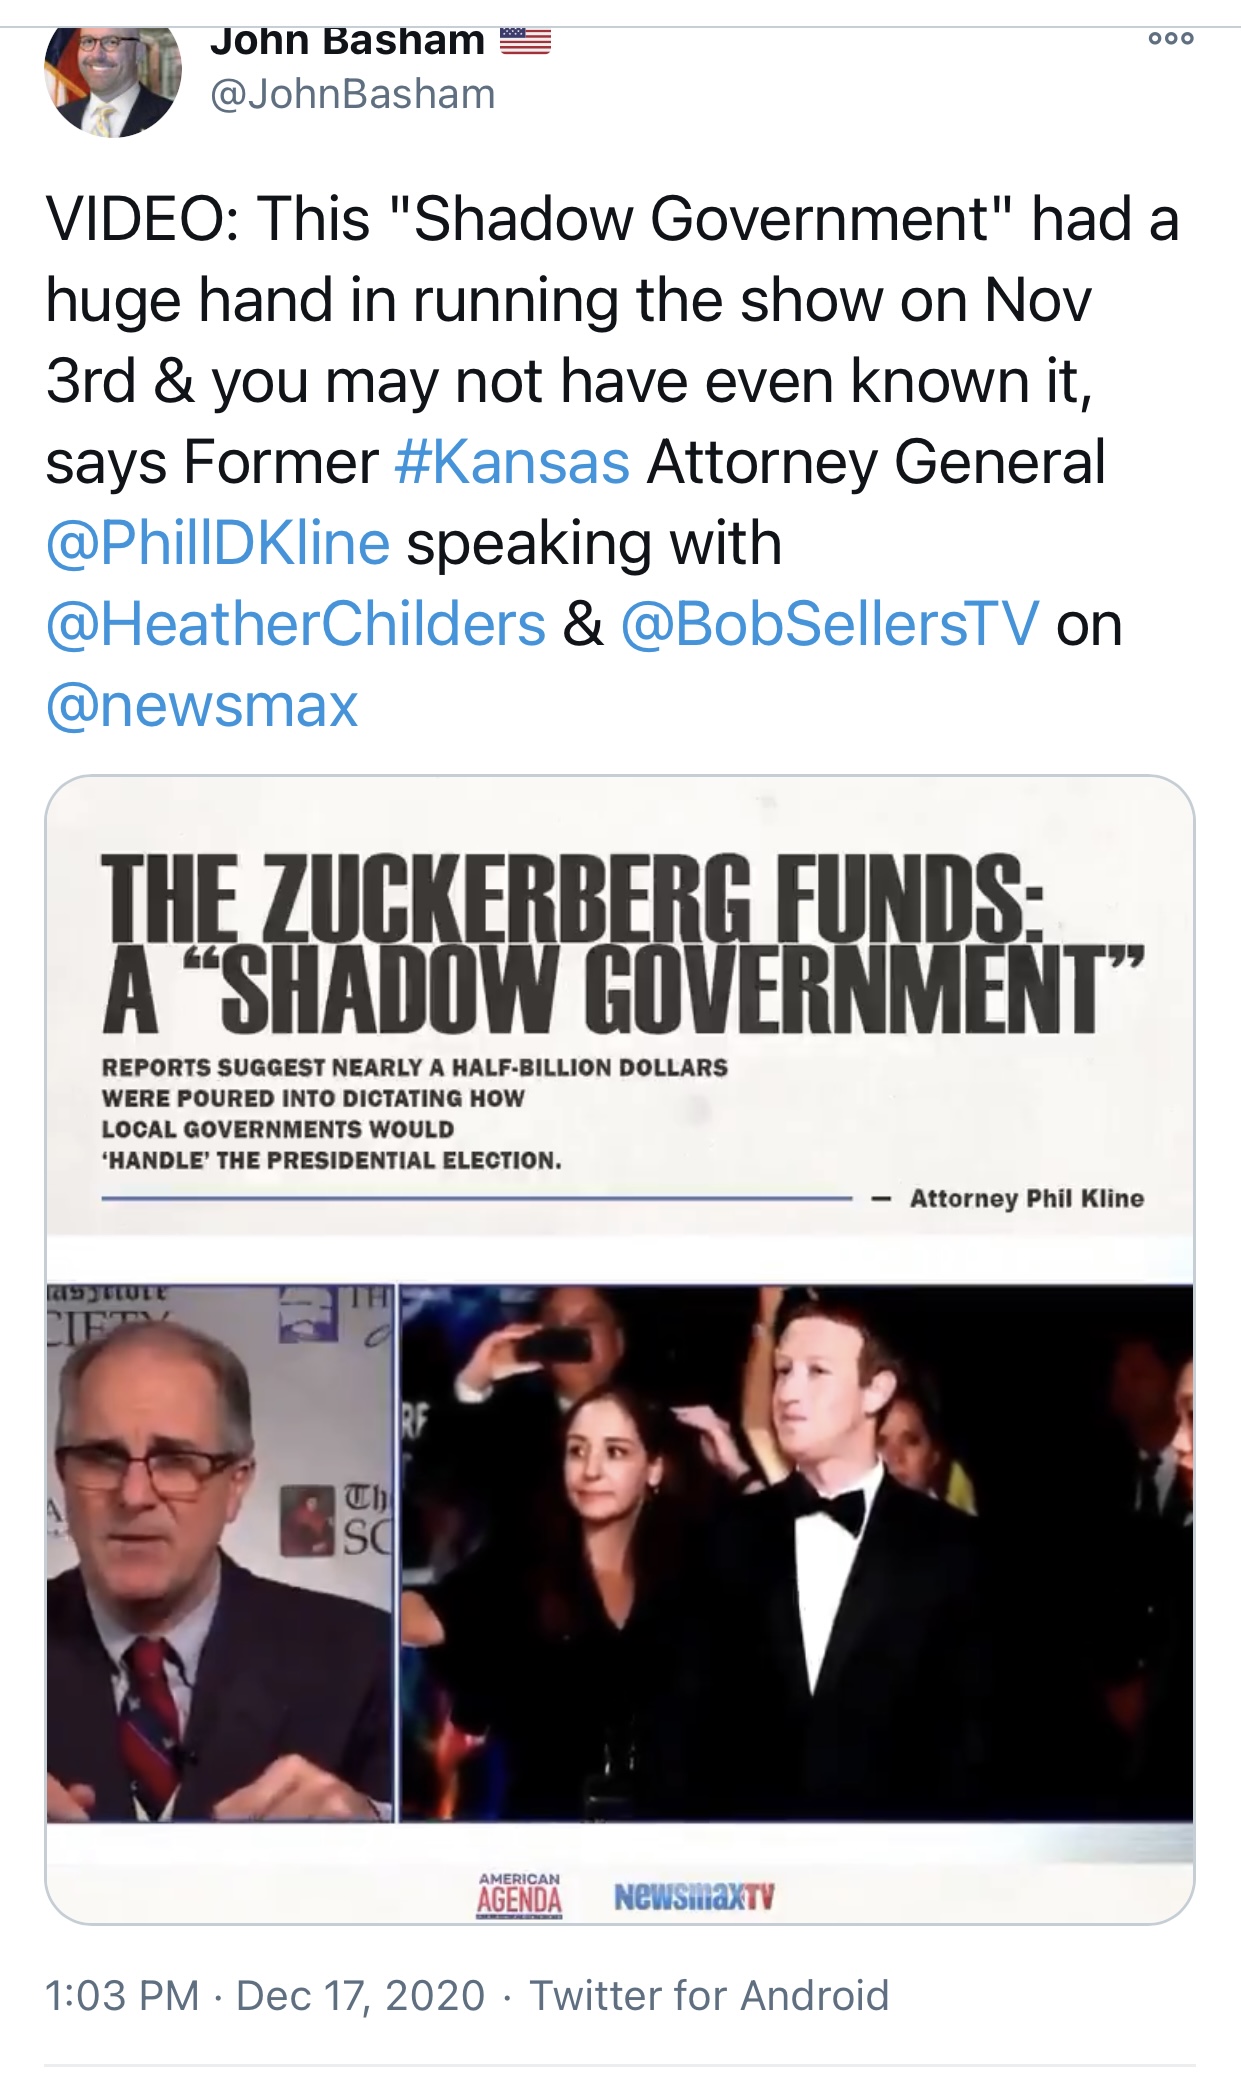
Task: Tap the US flag emoji beside name
Action: coord(525,41)
